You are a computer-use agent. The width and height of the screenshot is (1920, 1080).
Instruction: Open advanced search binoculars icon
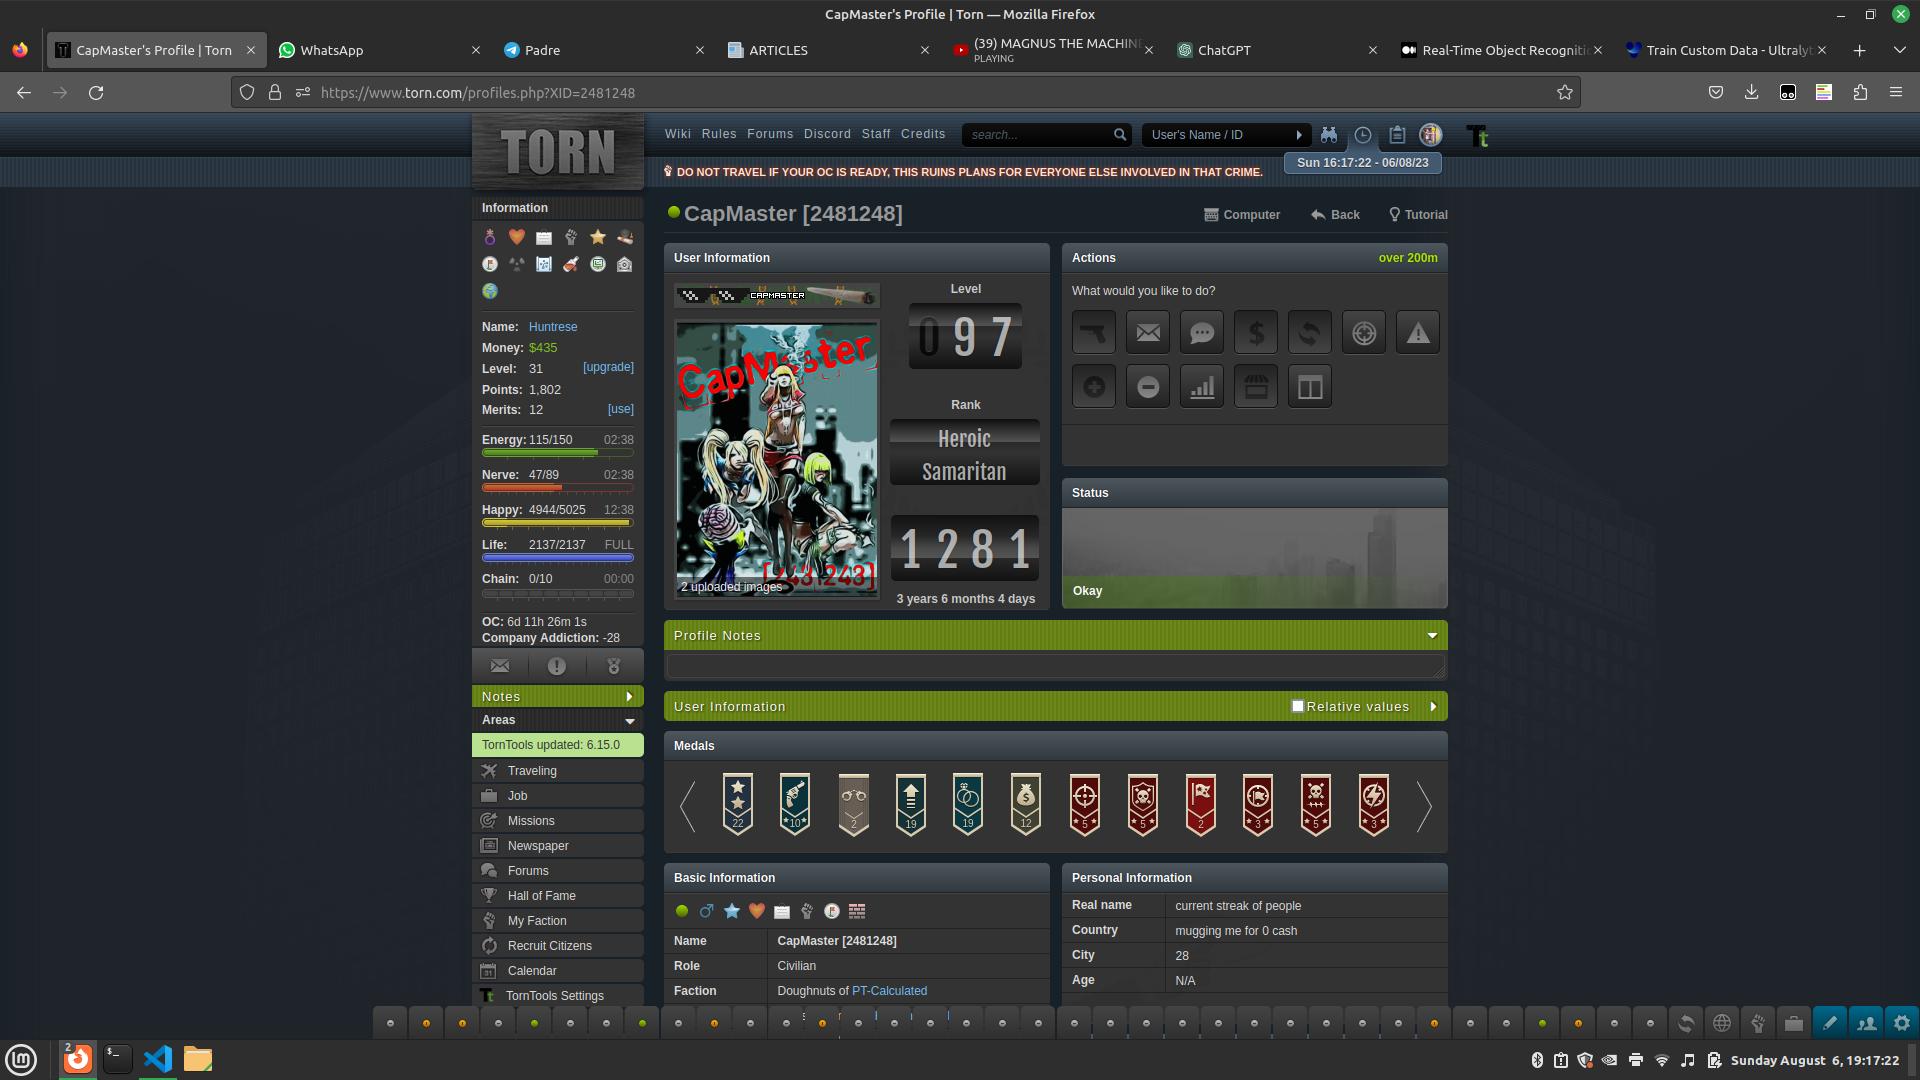[x=1329, y=135]
